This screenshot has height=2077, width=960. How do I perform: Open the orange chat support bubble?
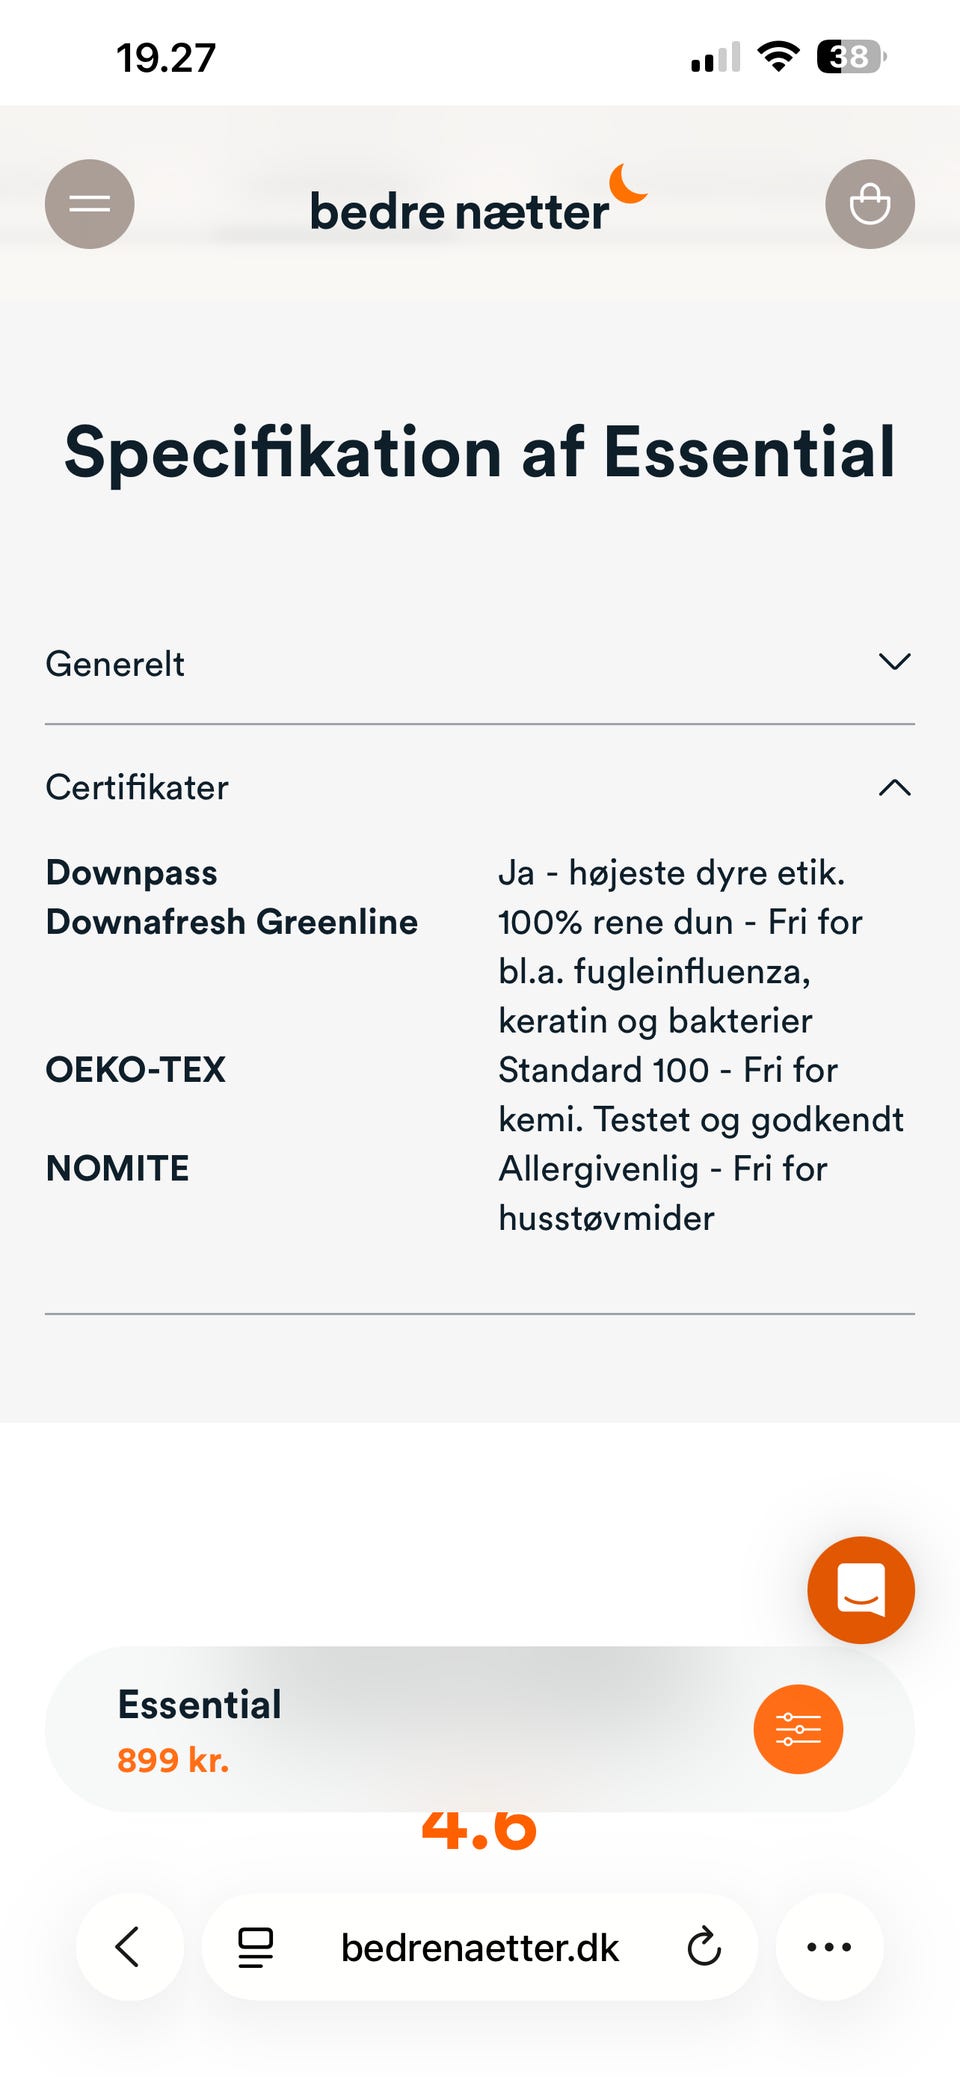pyautogui.click(x=860, y=1589)
